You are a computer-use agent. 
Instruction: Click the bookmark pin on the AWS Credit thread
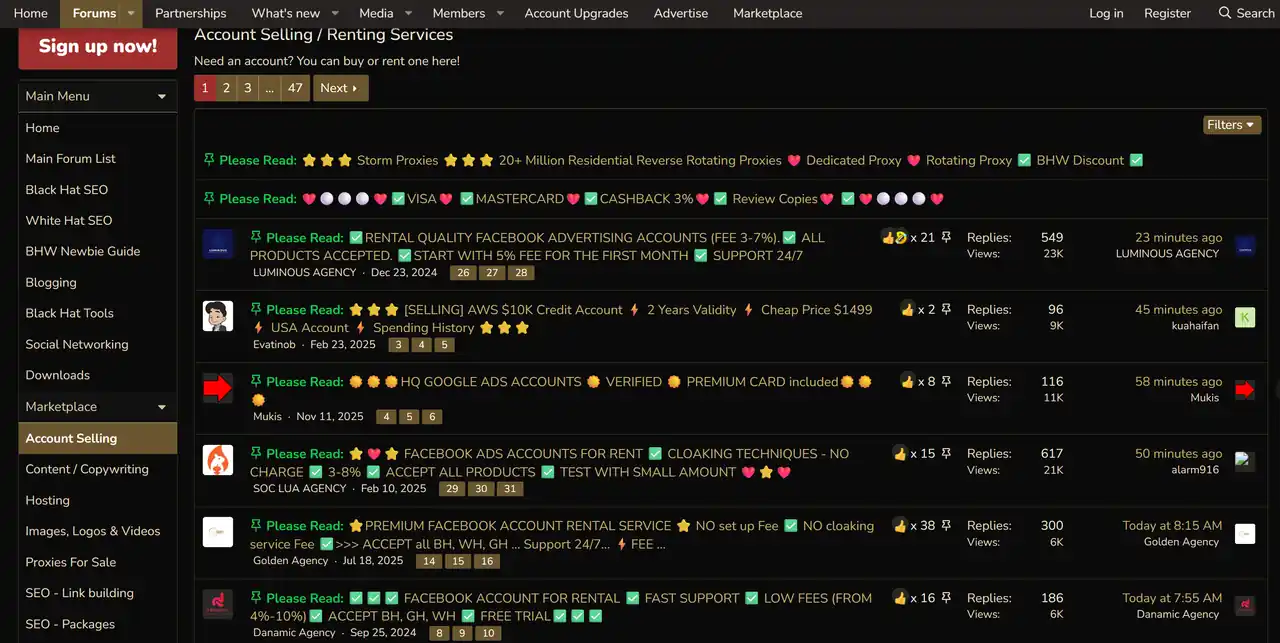[946, 309]
